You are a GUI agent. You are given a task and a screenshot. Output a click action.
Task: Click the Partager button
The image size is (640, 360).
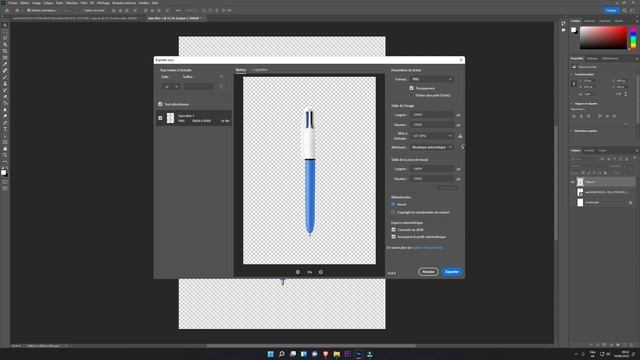611,11
